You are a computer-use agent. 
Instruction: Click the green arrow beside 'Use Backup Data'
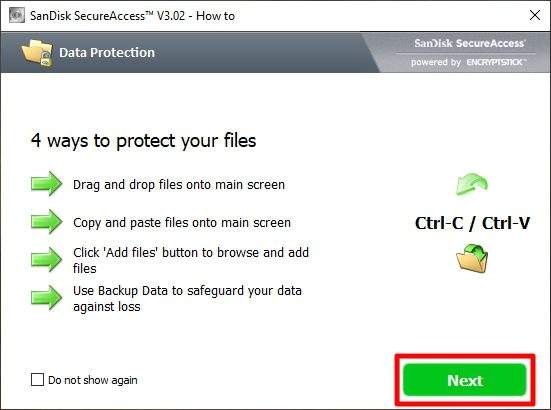(46, 298)
